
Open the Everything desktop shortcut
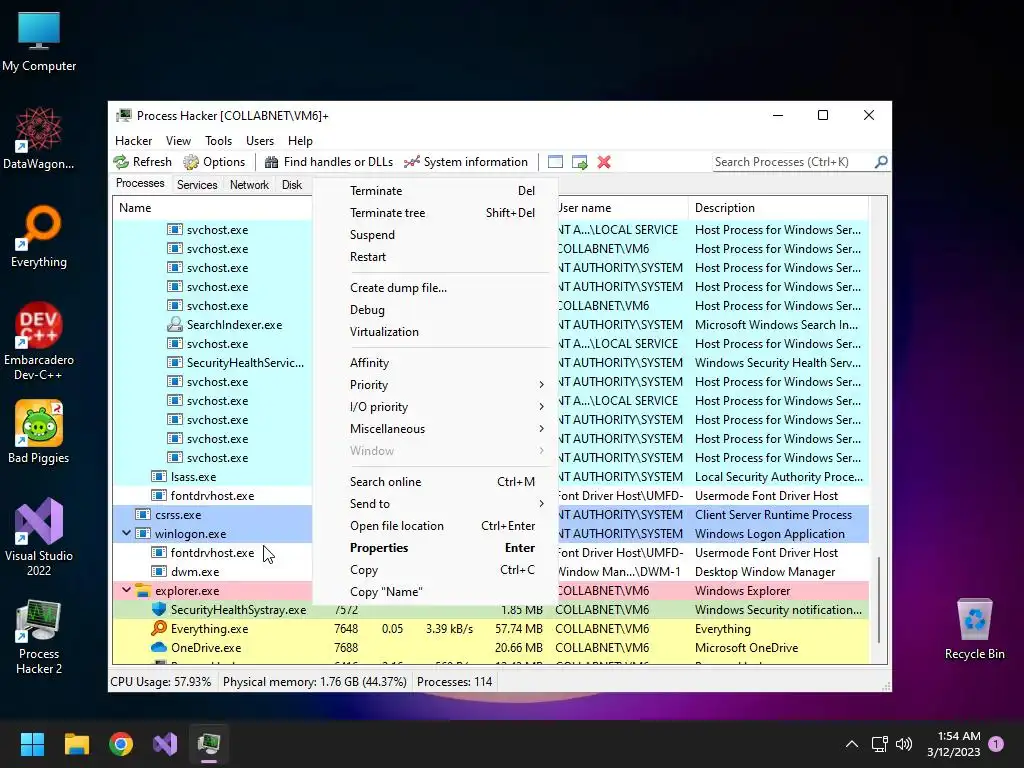(39, 237)
